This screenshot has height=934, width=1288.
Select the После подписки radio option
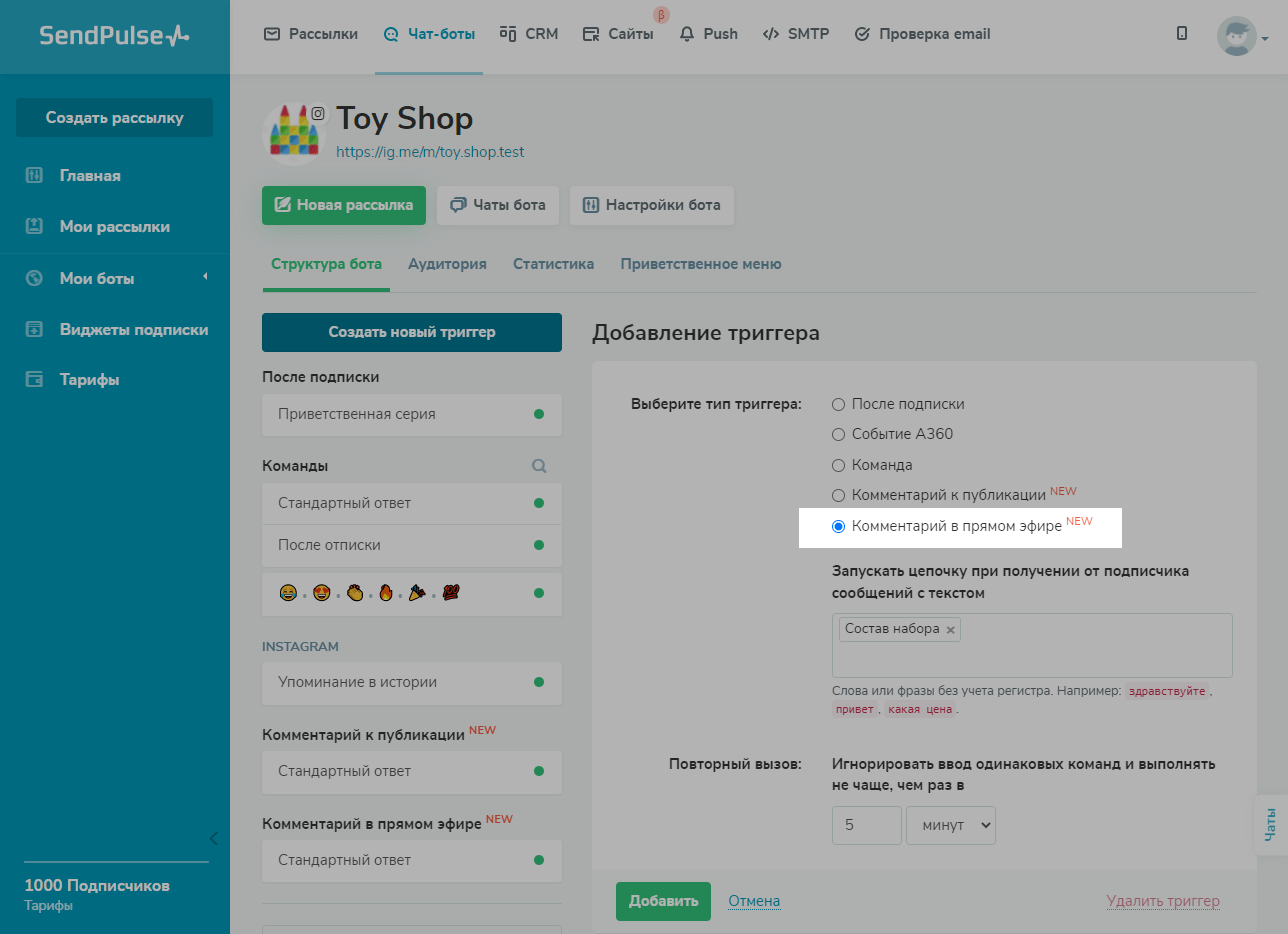click(839, 404)
